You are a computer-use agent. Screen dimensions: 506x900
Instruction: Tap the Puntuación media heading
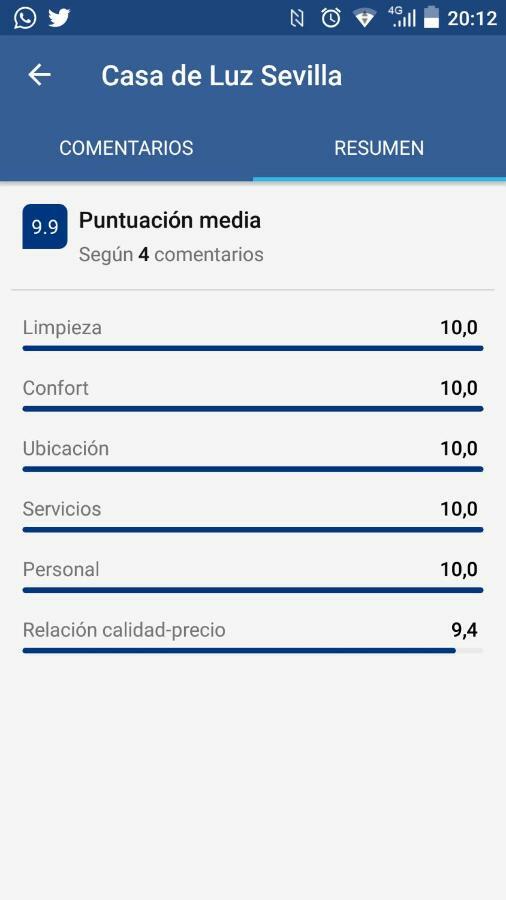click(170, 220)
